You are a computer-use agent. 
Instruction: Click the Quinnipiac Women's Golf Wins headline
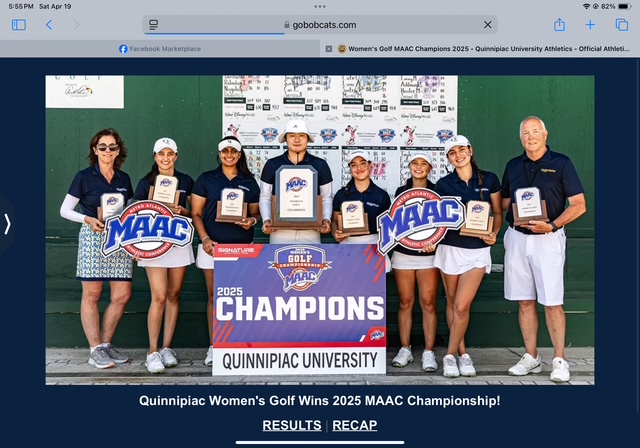[x=320, y=401]
